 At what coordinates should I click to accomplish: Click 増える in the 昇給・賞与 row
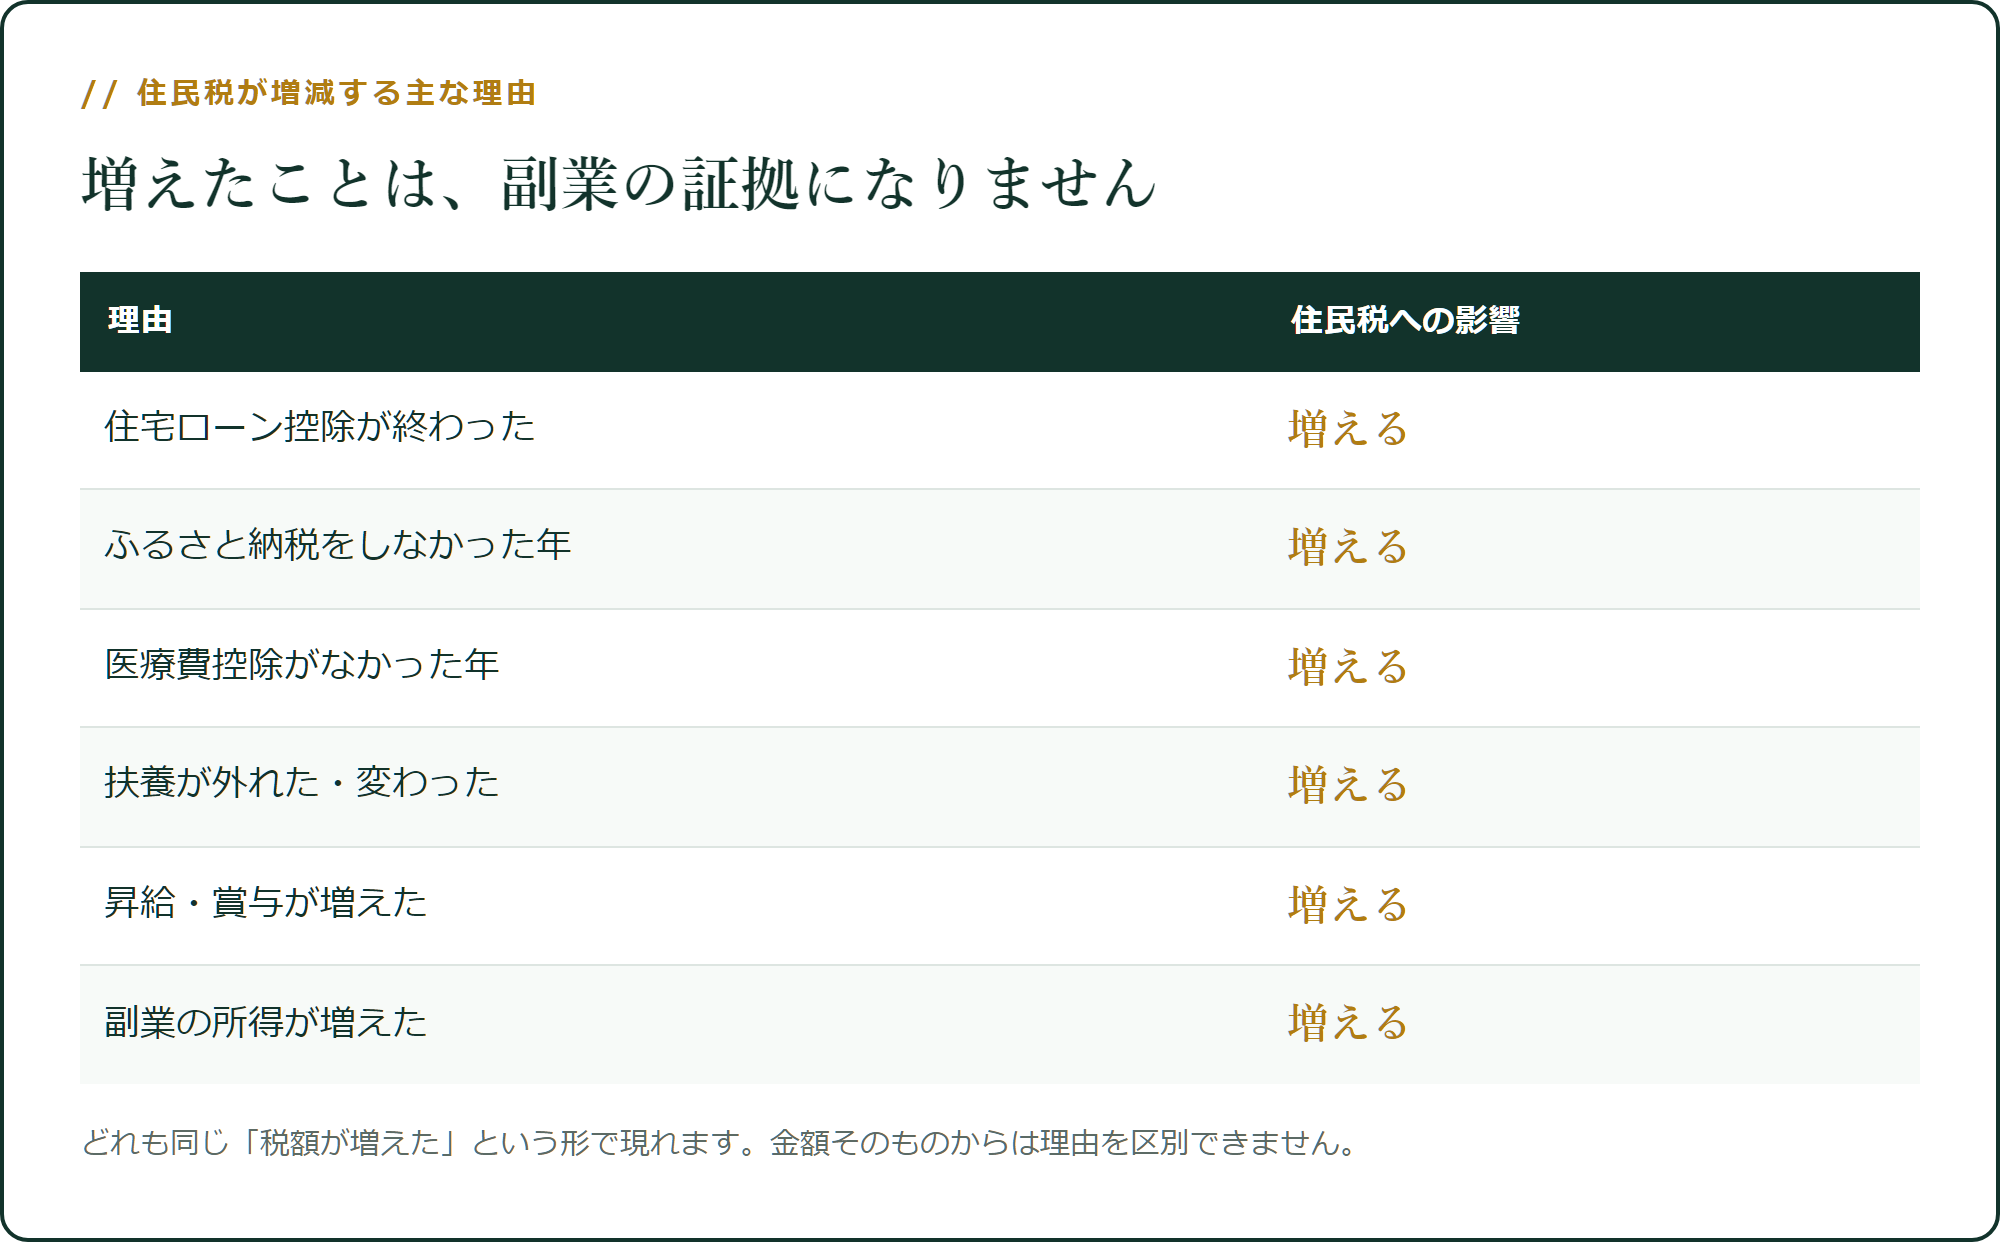(1348, 904)
